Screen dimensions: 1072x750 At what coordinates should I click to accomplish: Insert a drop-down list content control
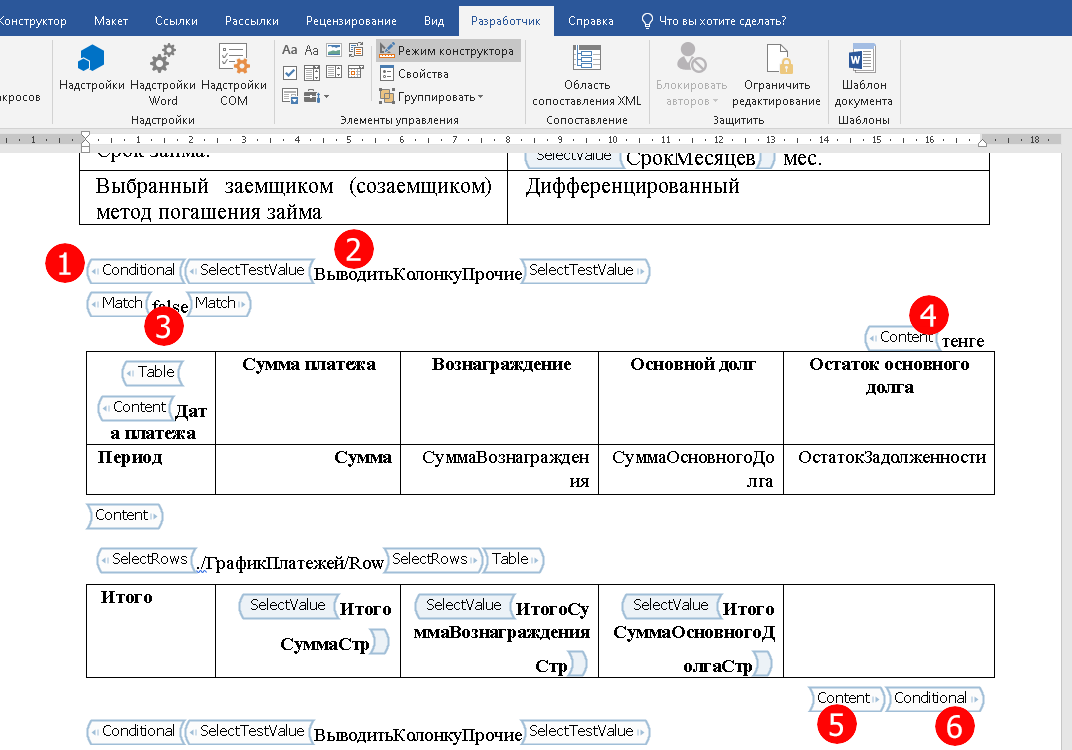[x=334, y=72]
